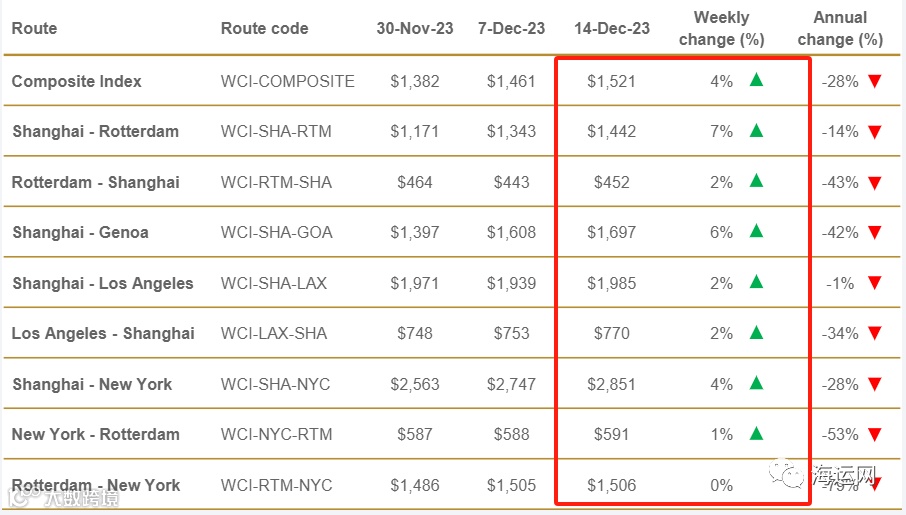Click red down arrow for Shanghai - Rotterdam

pyautogui.click(x=874, y=132)
